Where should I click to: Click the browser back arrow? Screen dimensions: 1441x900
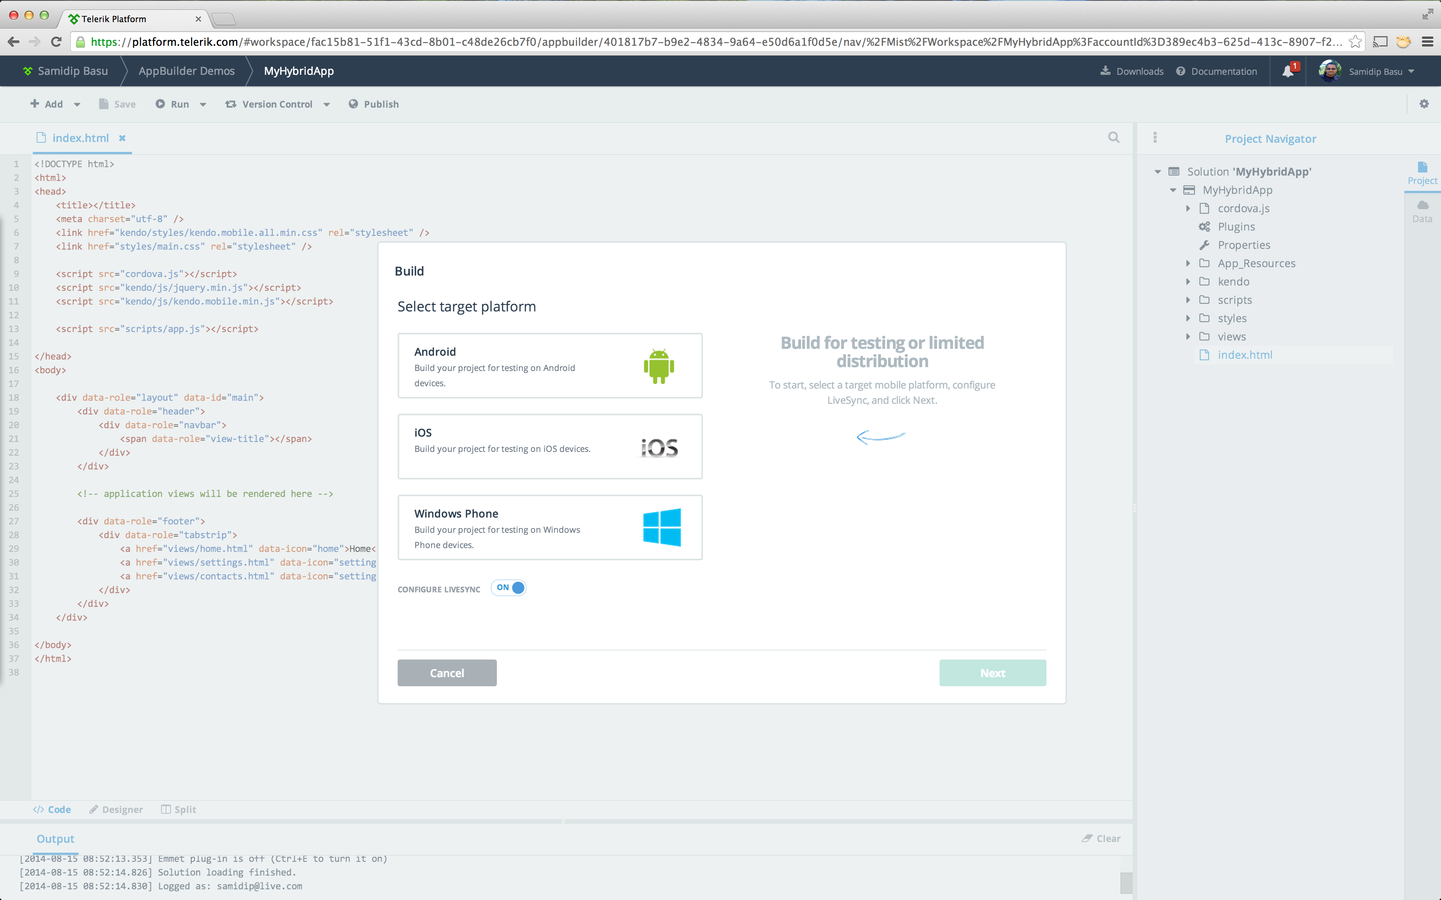(x=13, y=42)
